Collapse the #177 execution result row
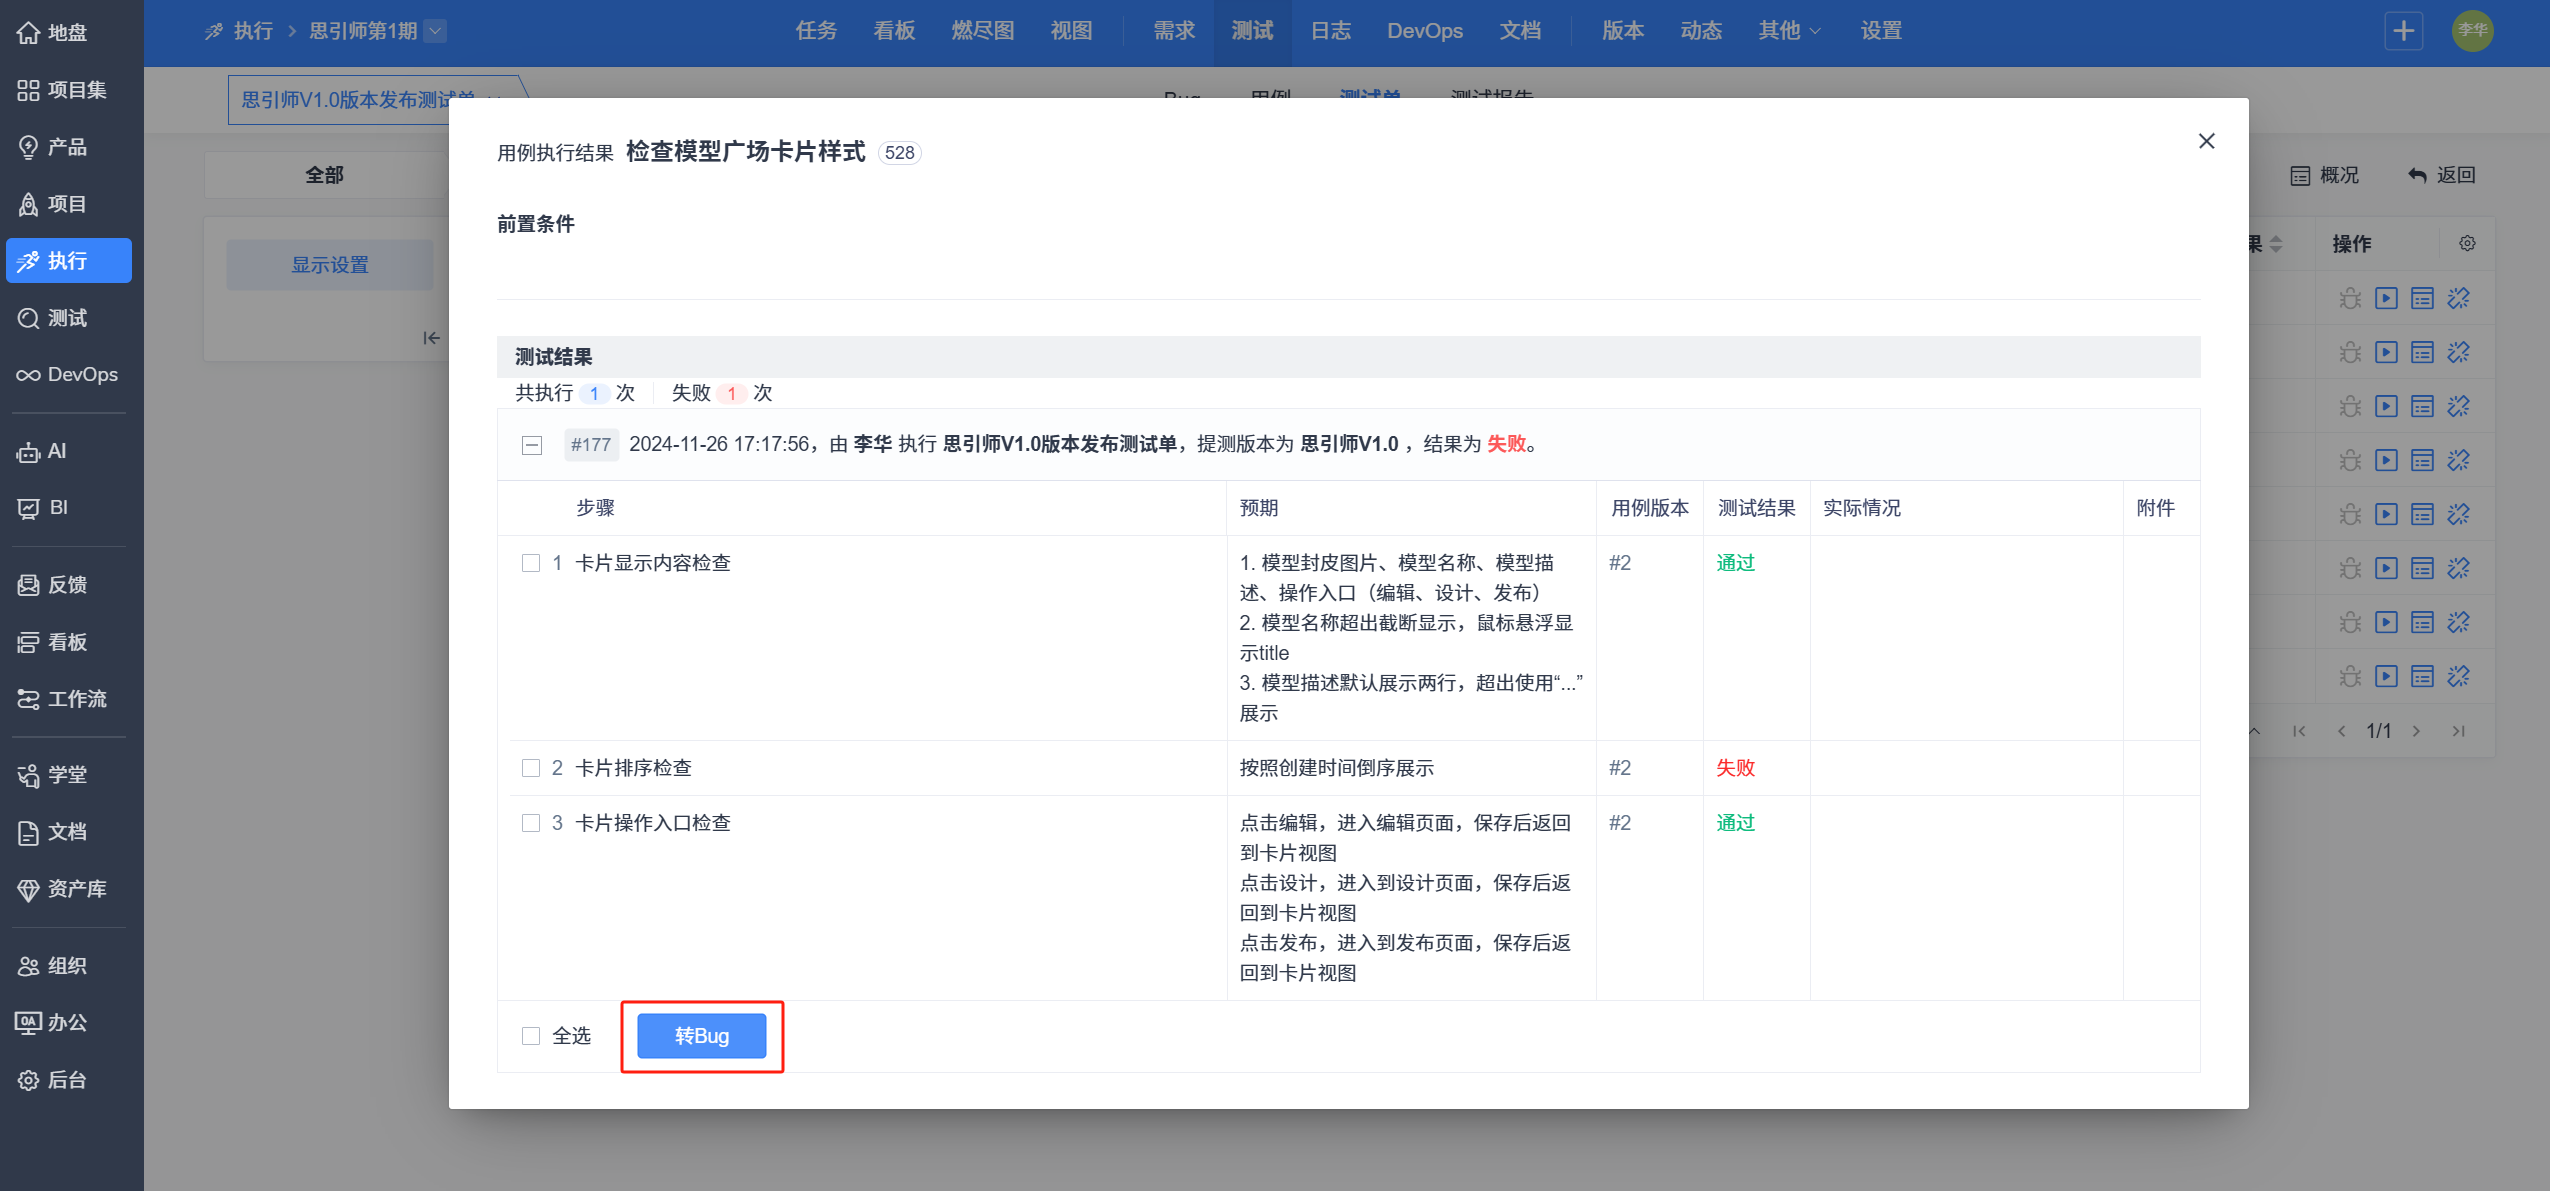 tap(532, 445)
